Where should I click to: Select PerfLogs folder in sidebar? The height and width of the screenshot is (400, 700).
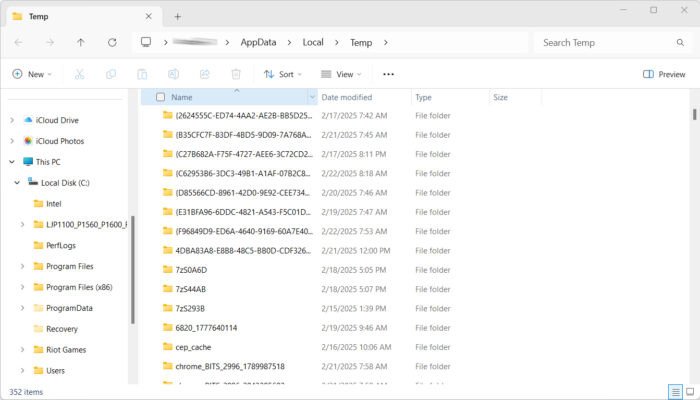(60, 245)
